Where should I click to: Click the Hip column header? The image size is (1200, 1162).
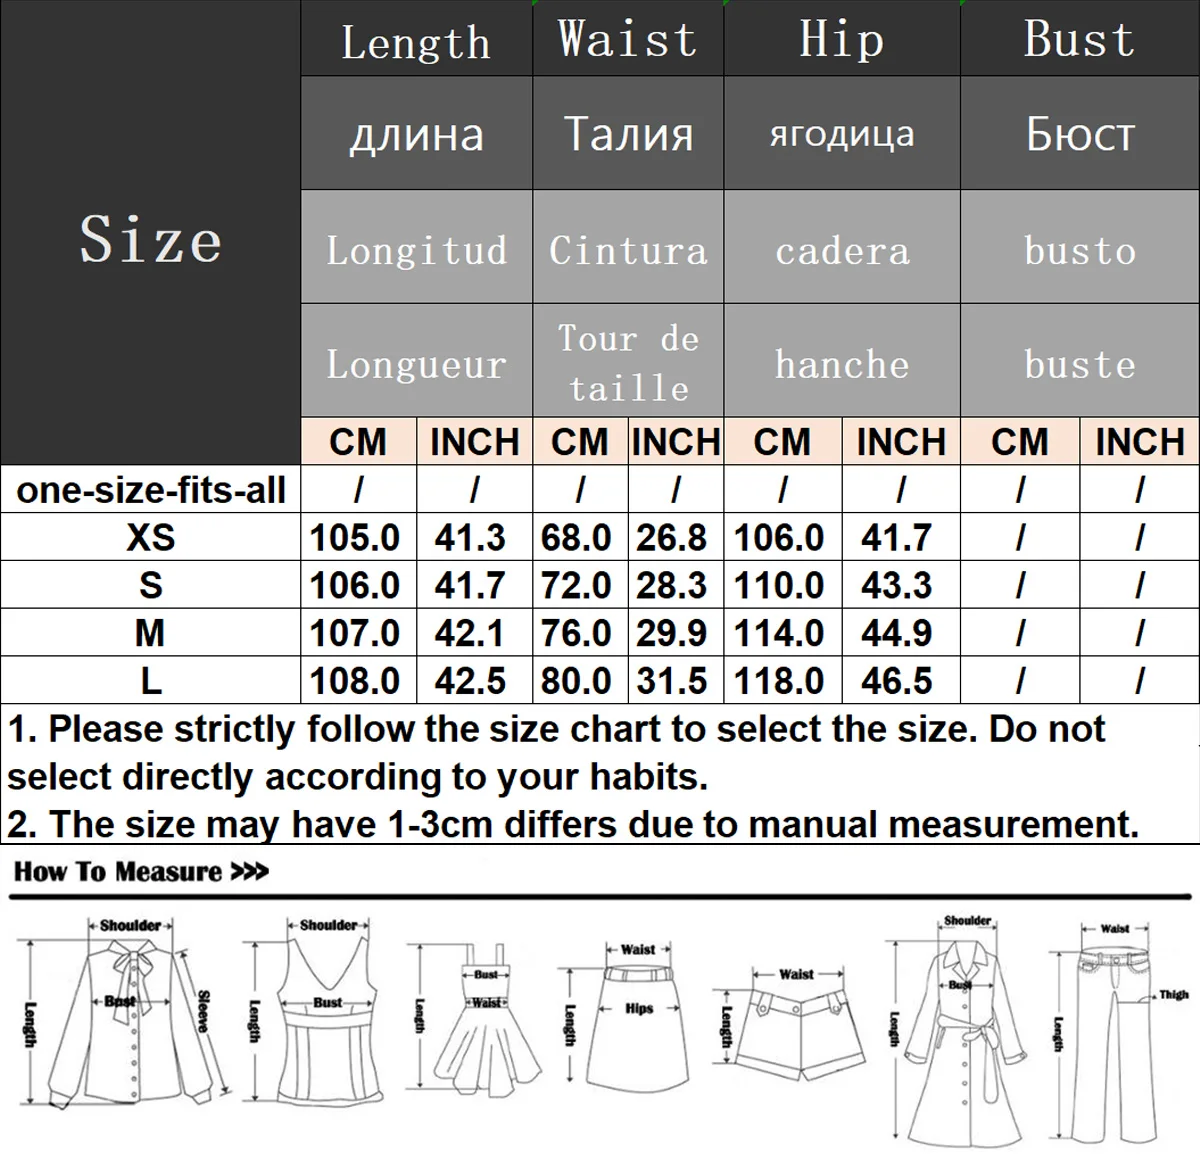coord(841,40)
